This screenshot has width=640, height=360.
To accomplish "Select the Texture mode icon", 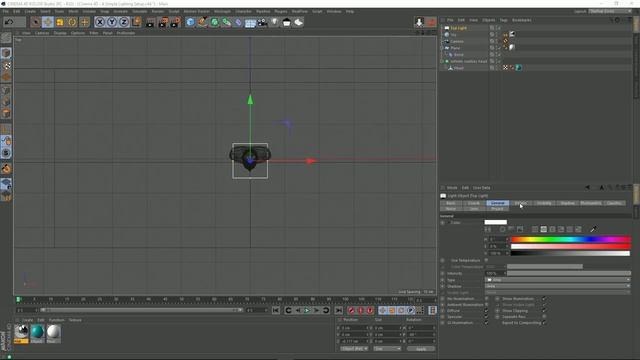I will 6,65.
